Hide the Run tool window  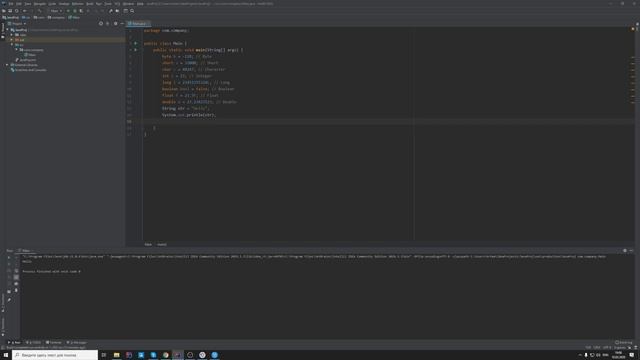(x=631, y=251)
